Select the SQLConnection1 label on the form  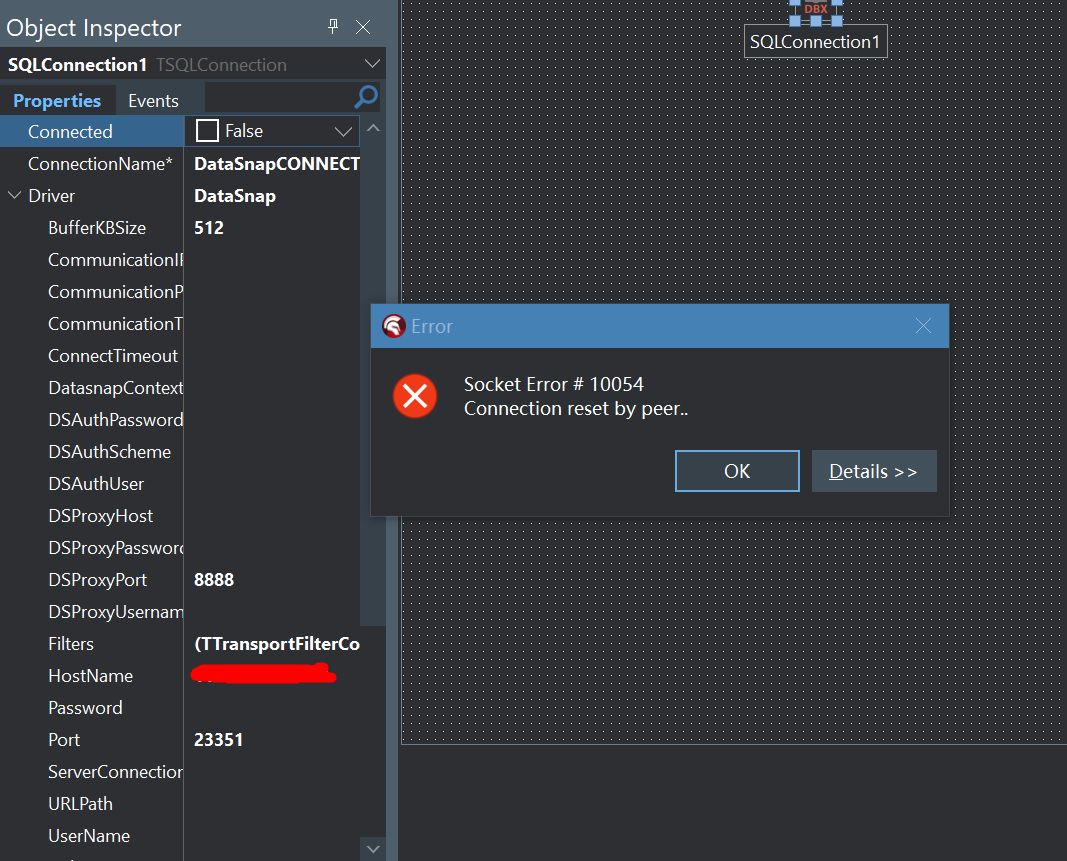[815, 42]
